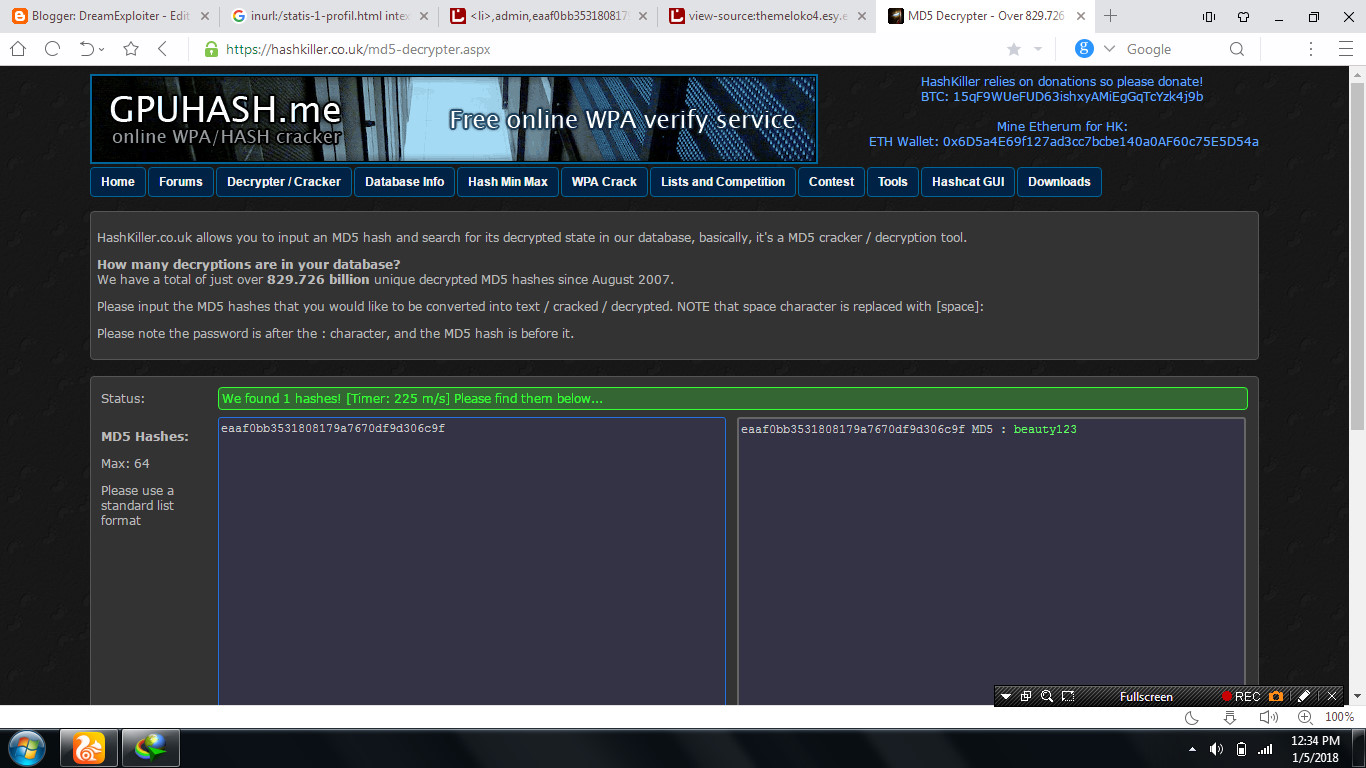Click the Fullscreen mode label on recorder
Image resolution: width=1366 pixels, height=768 pixels.
click(x=1146, y=696)
